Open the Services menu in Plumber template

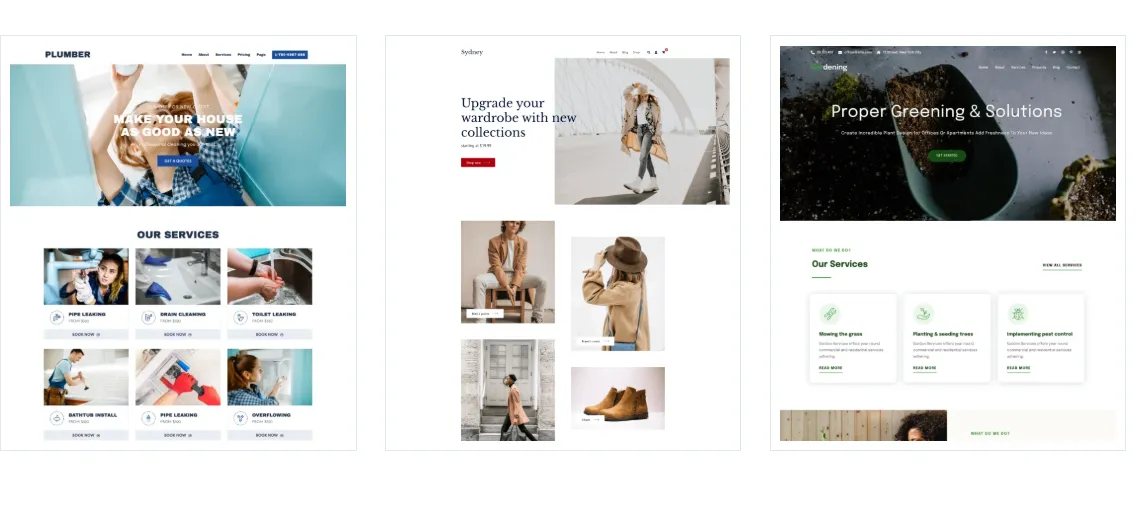point(223,55)
